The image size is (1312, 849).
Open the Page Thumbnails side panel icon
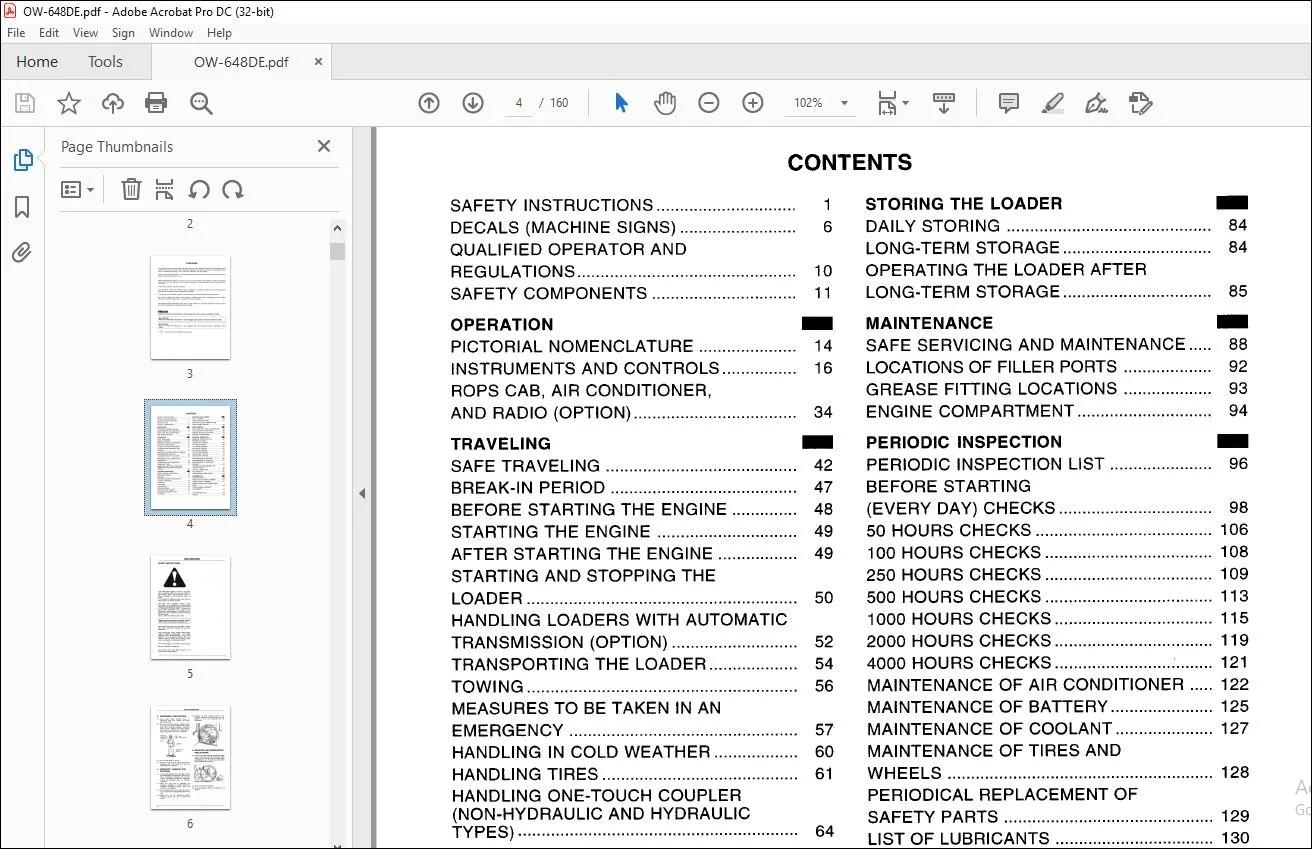point(22,160)
